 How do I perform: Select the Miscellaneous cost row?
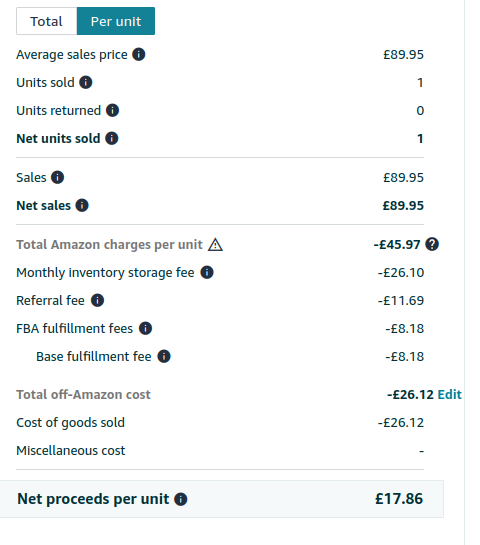tap(220, 450)
